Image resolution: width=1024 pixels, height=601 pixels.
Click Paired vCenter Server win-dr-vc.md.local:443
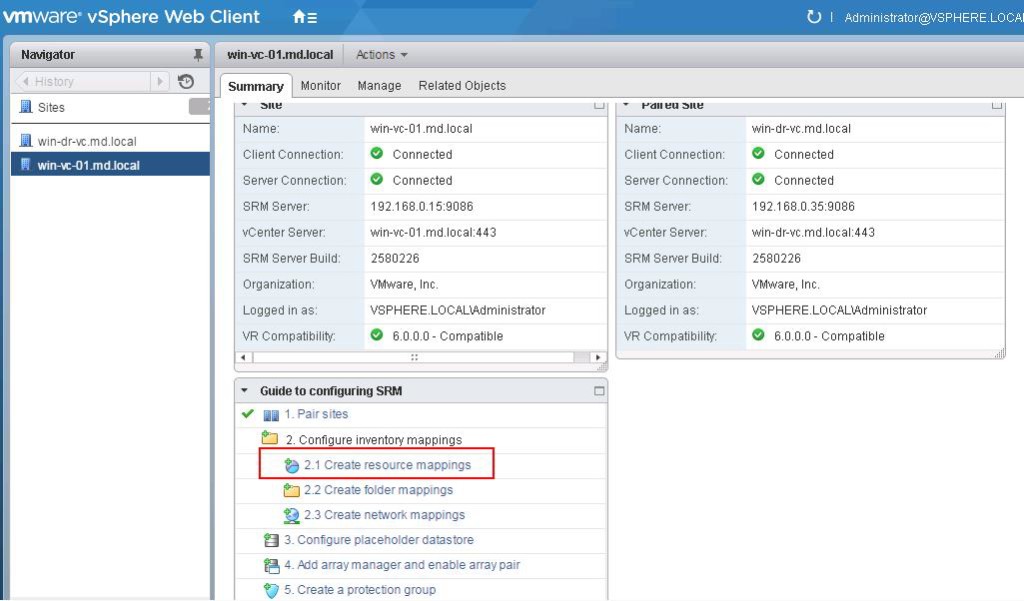coord(812,233)
